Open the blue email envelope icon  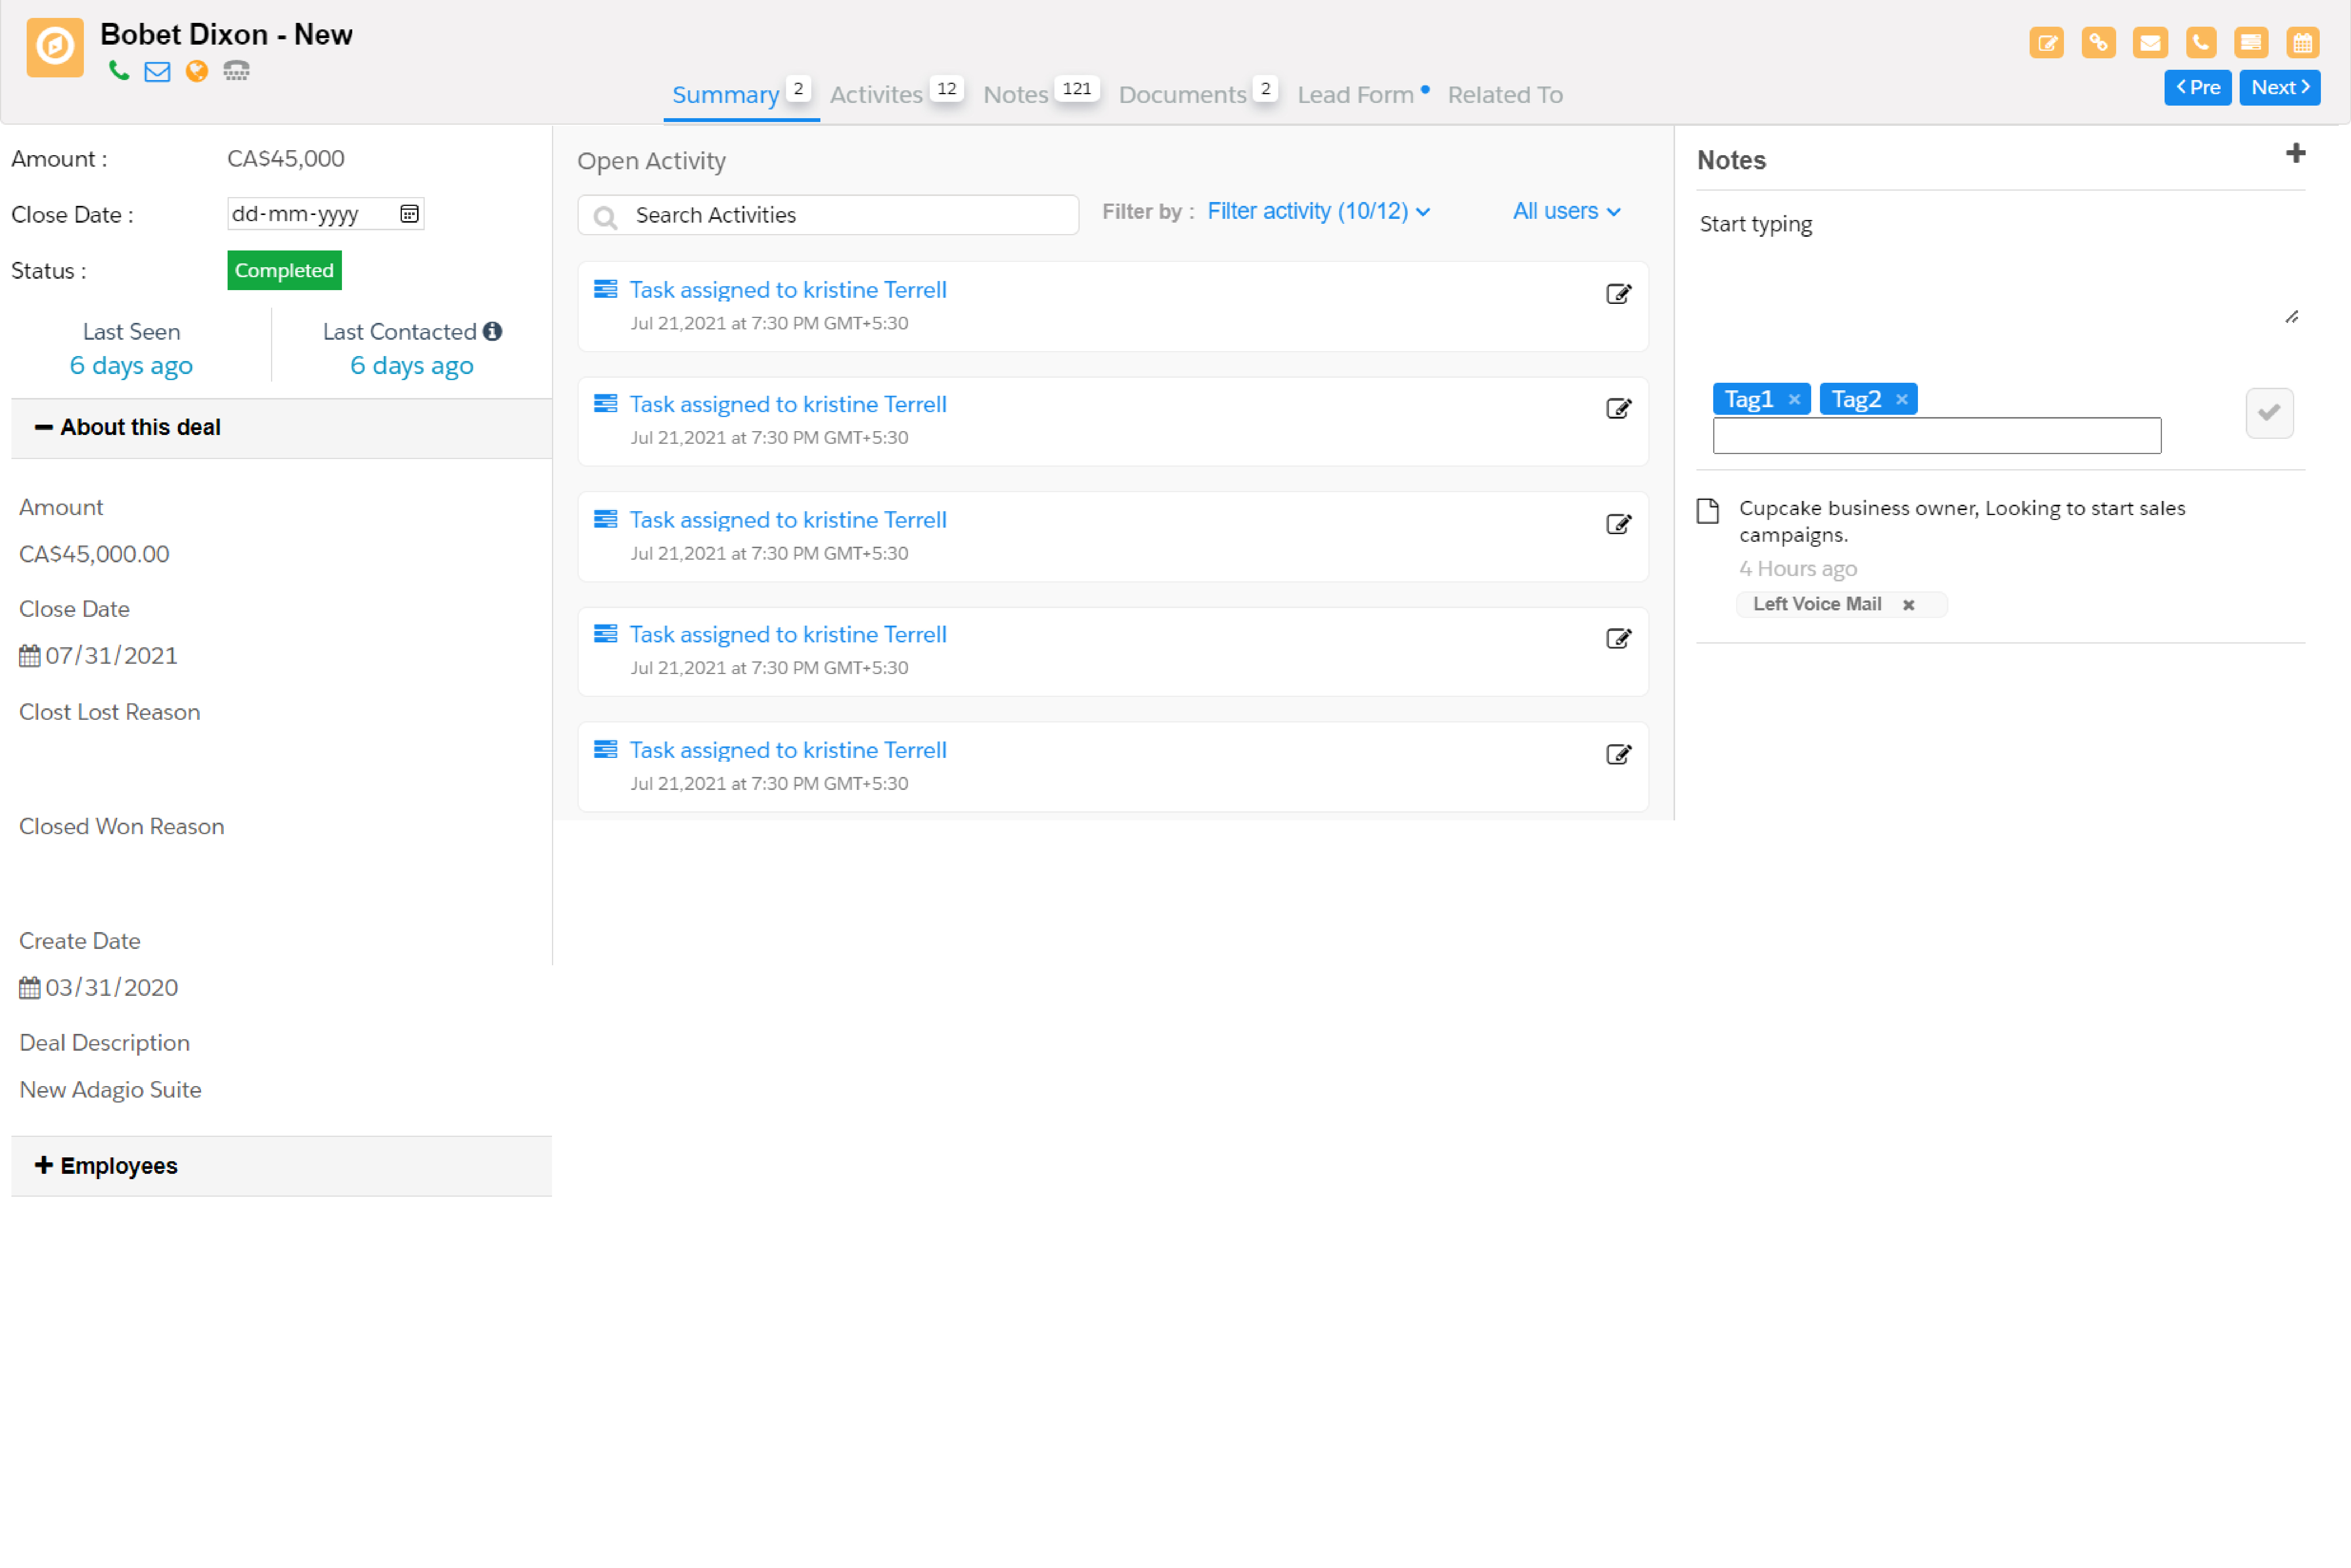[157, 71]
